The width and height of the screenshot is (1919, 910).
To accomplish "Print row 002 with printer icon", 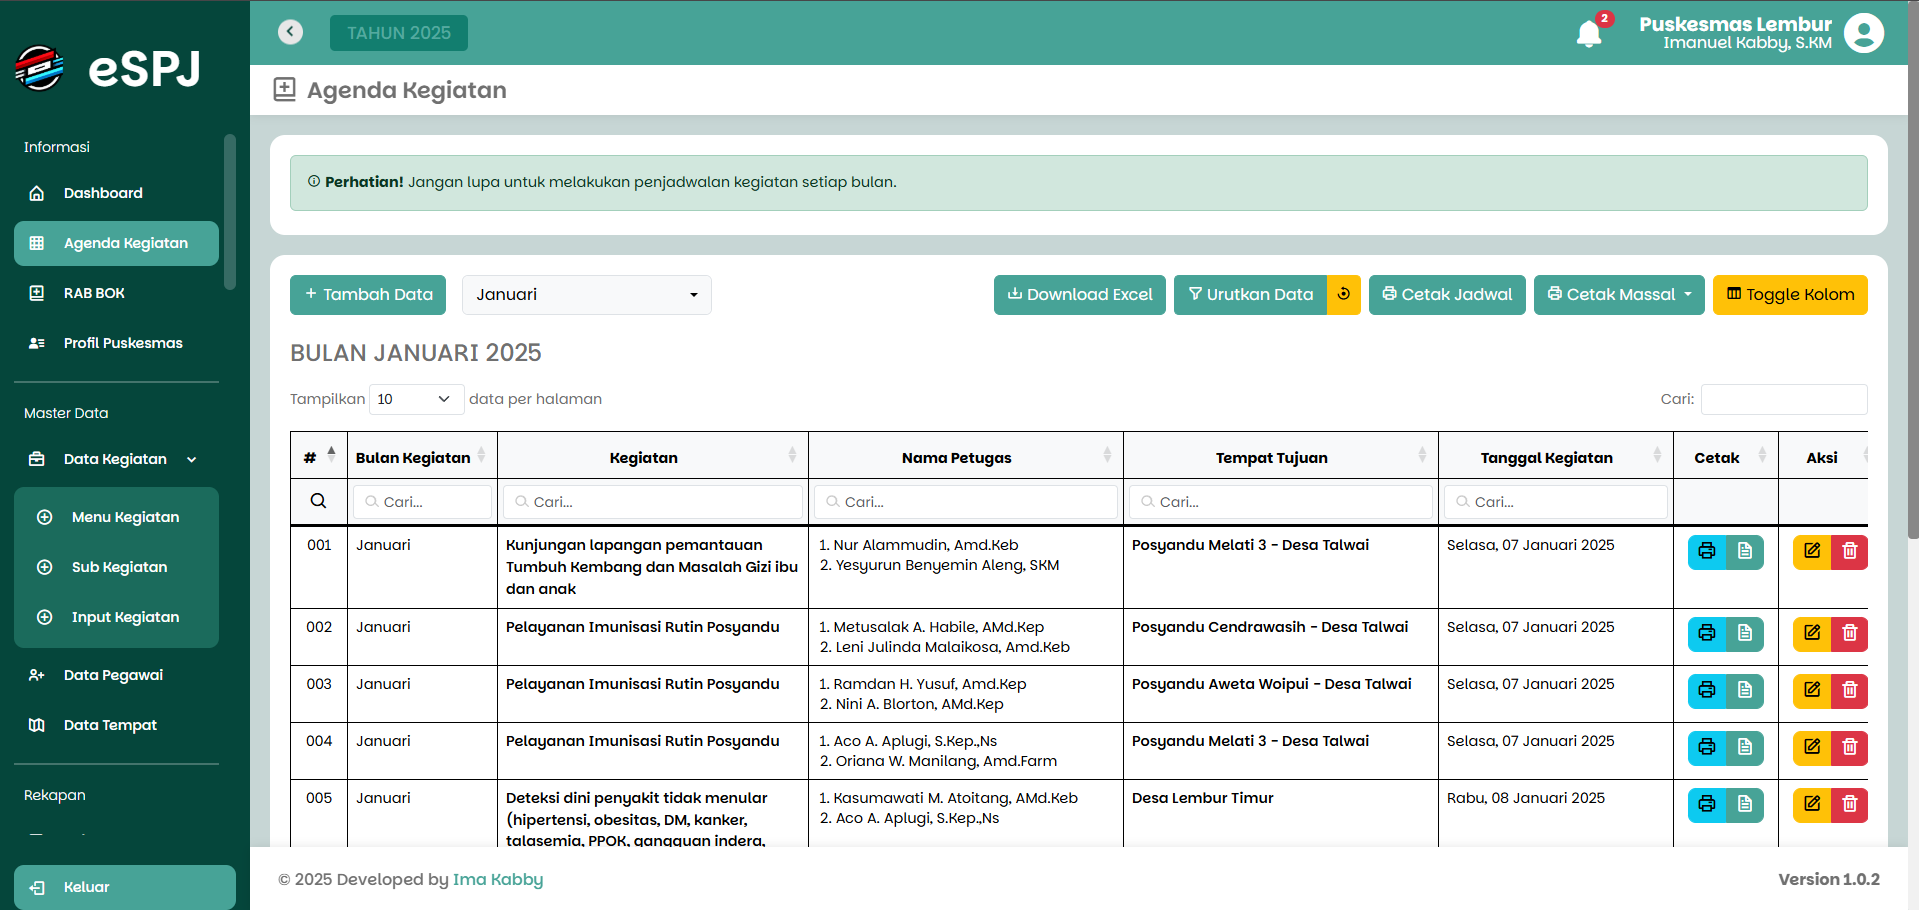I will (x=1707, y=633).
